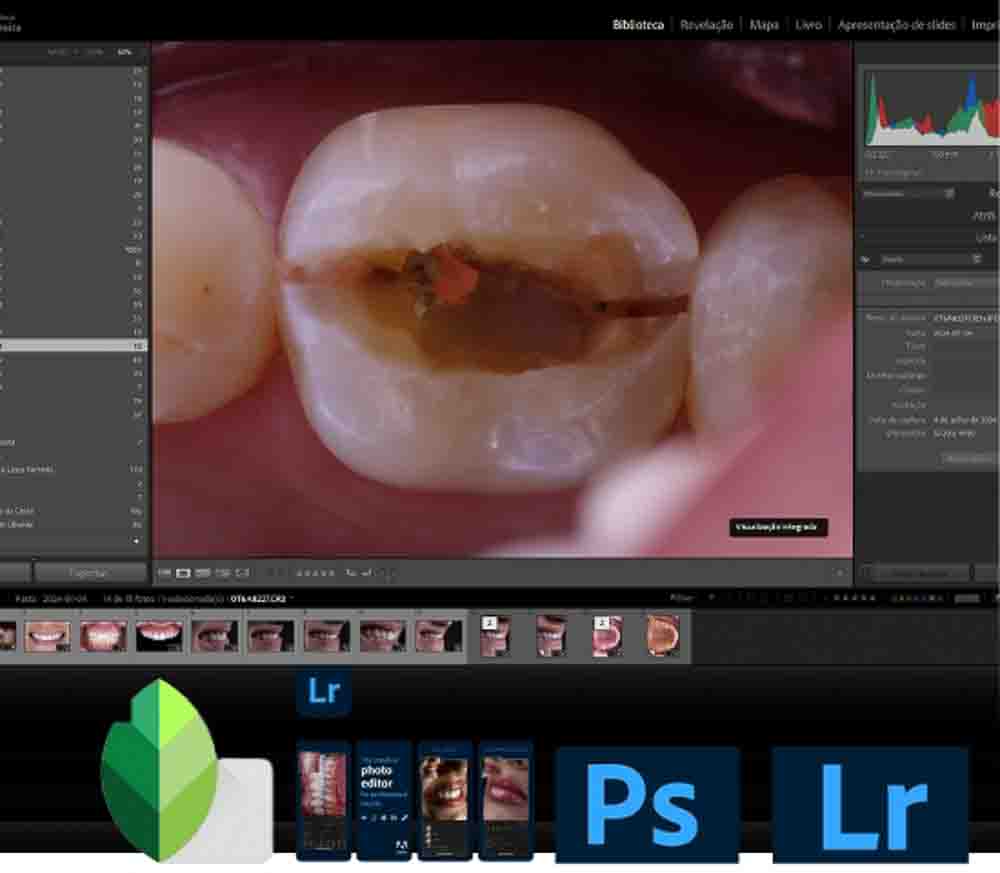Click the small Lr icon above phone screenshots
Screen dimensions: 1000x873
tap(323, 693)
